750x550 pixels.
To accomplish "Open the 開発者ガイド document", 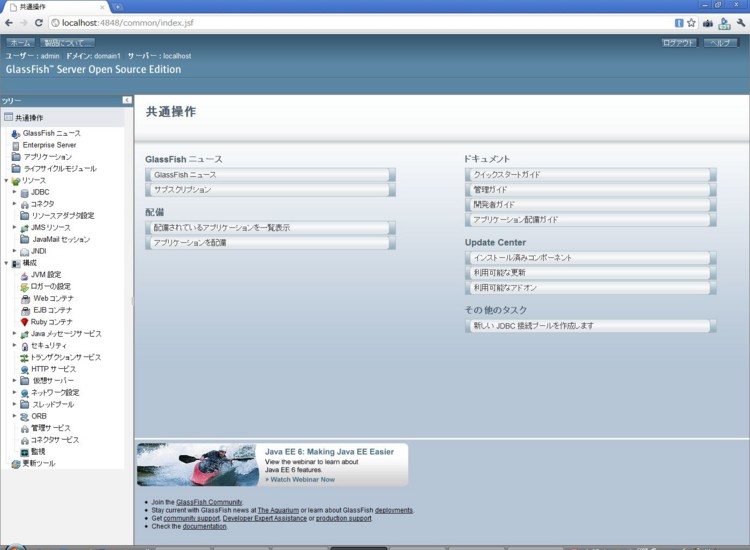I will (x=590, y=205).
